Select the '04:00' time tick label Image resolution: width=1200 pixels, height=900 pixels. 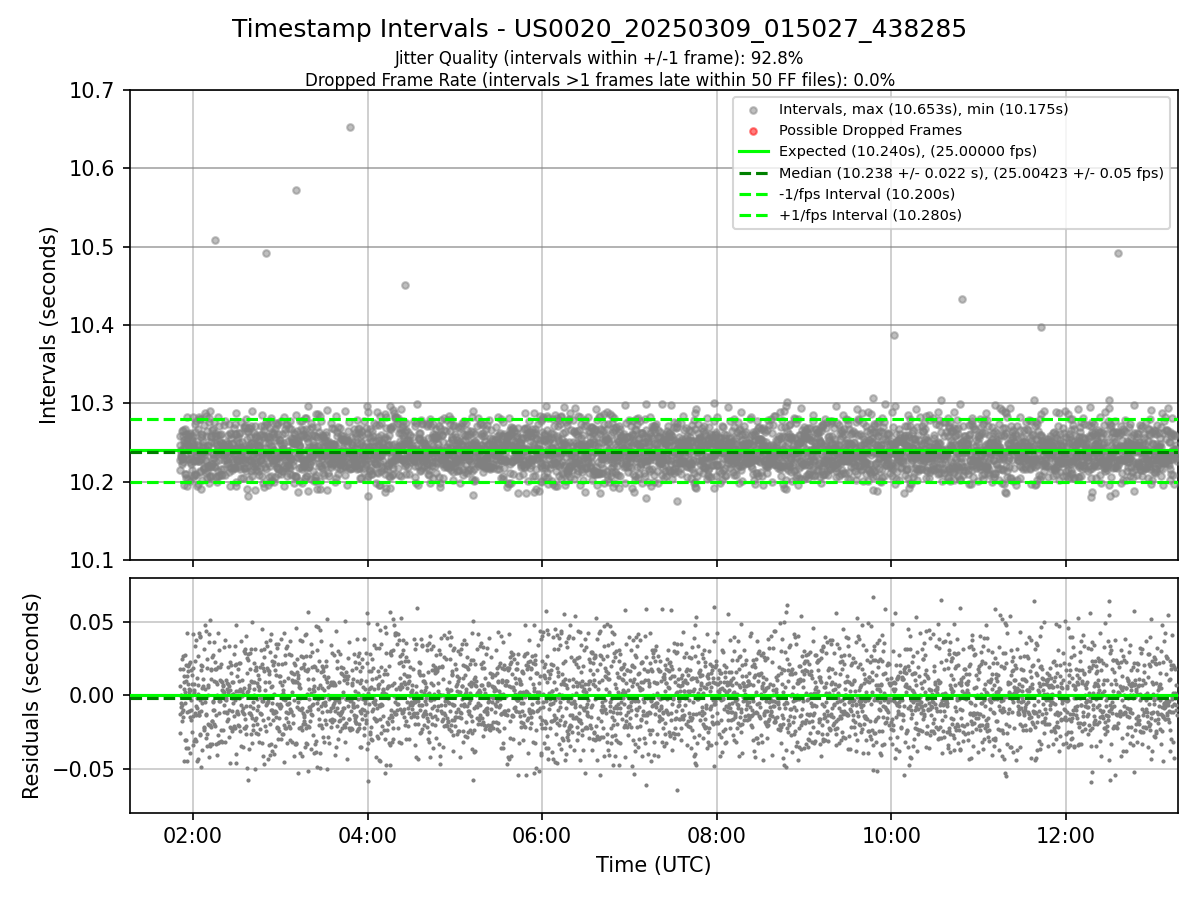(x=368, y=834)
